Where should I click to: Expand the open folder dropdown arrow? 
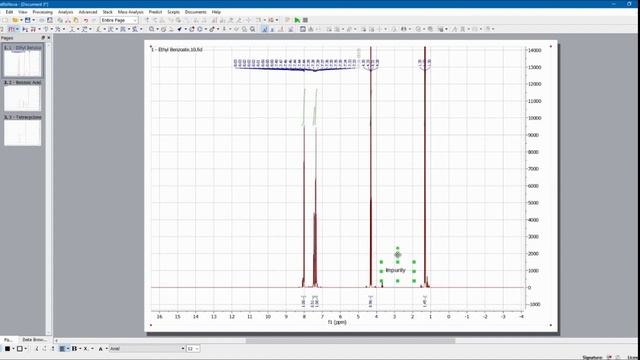click(21, 20)
